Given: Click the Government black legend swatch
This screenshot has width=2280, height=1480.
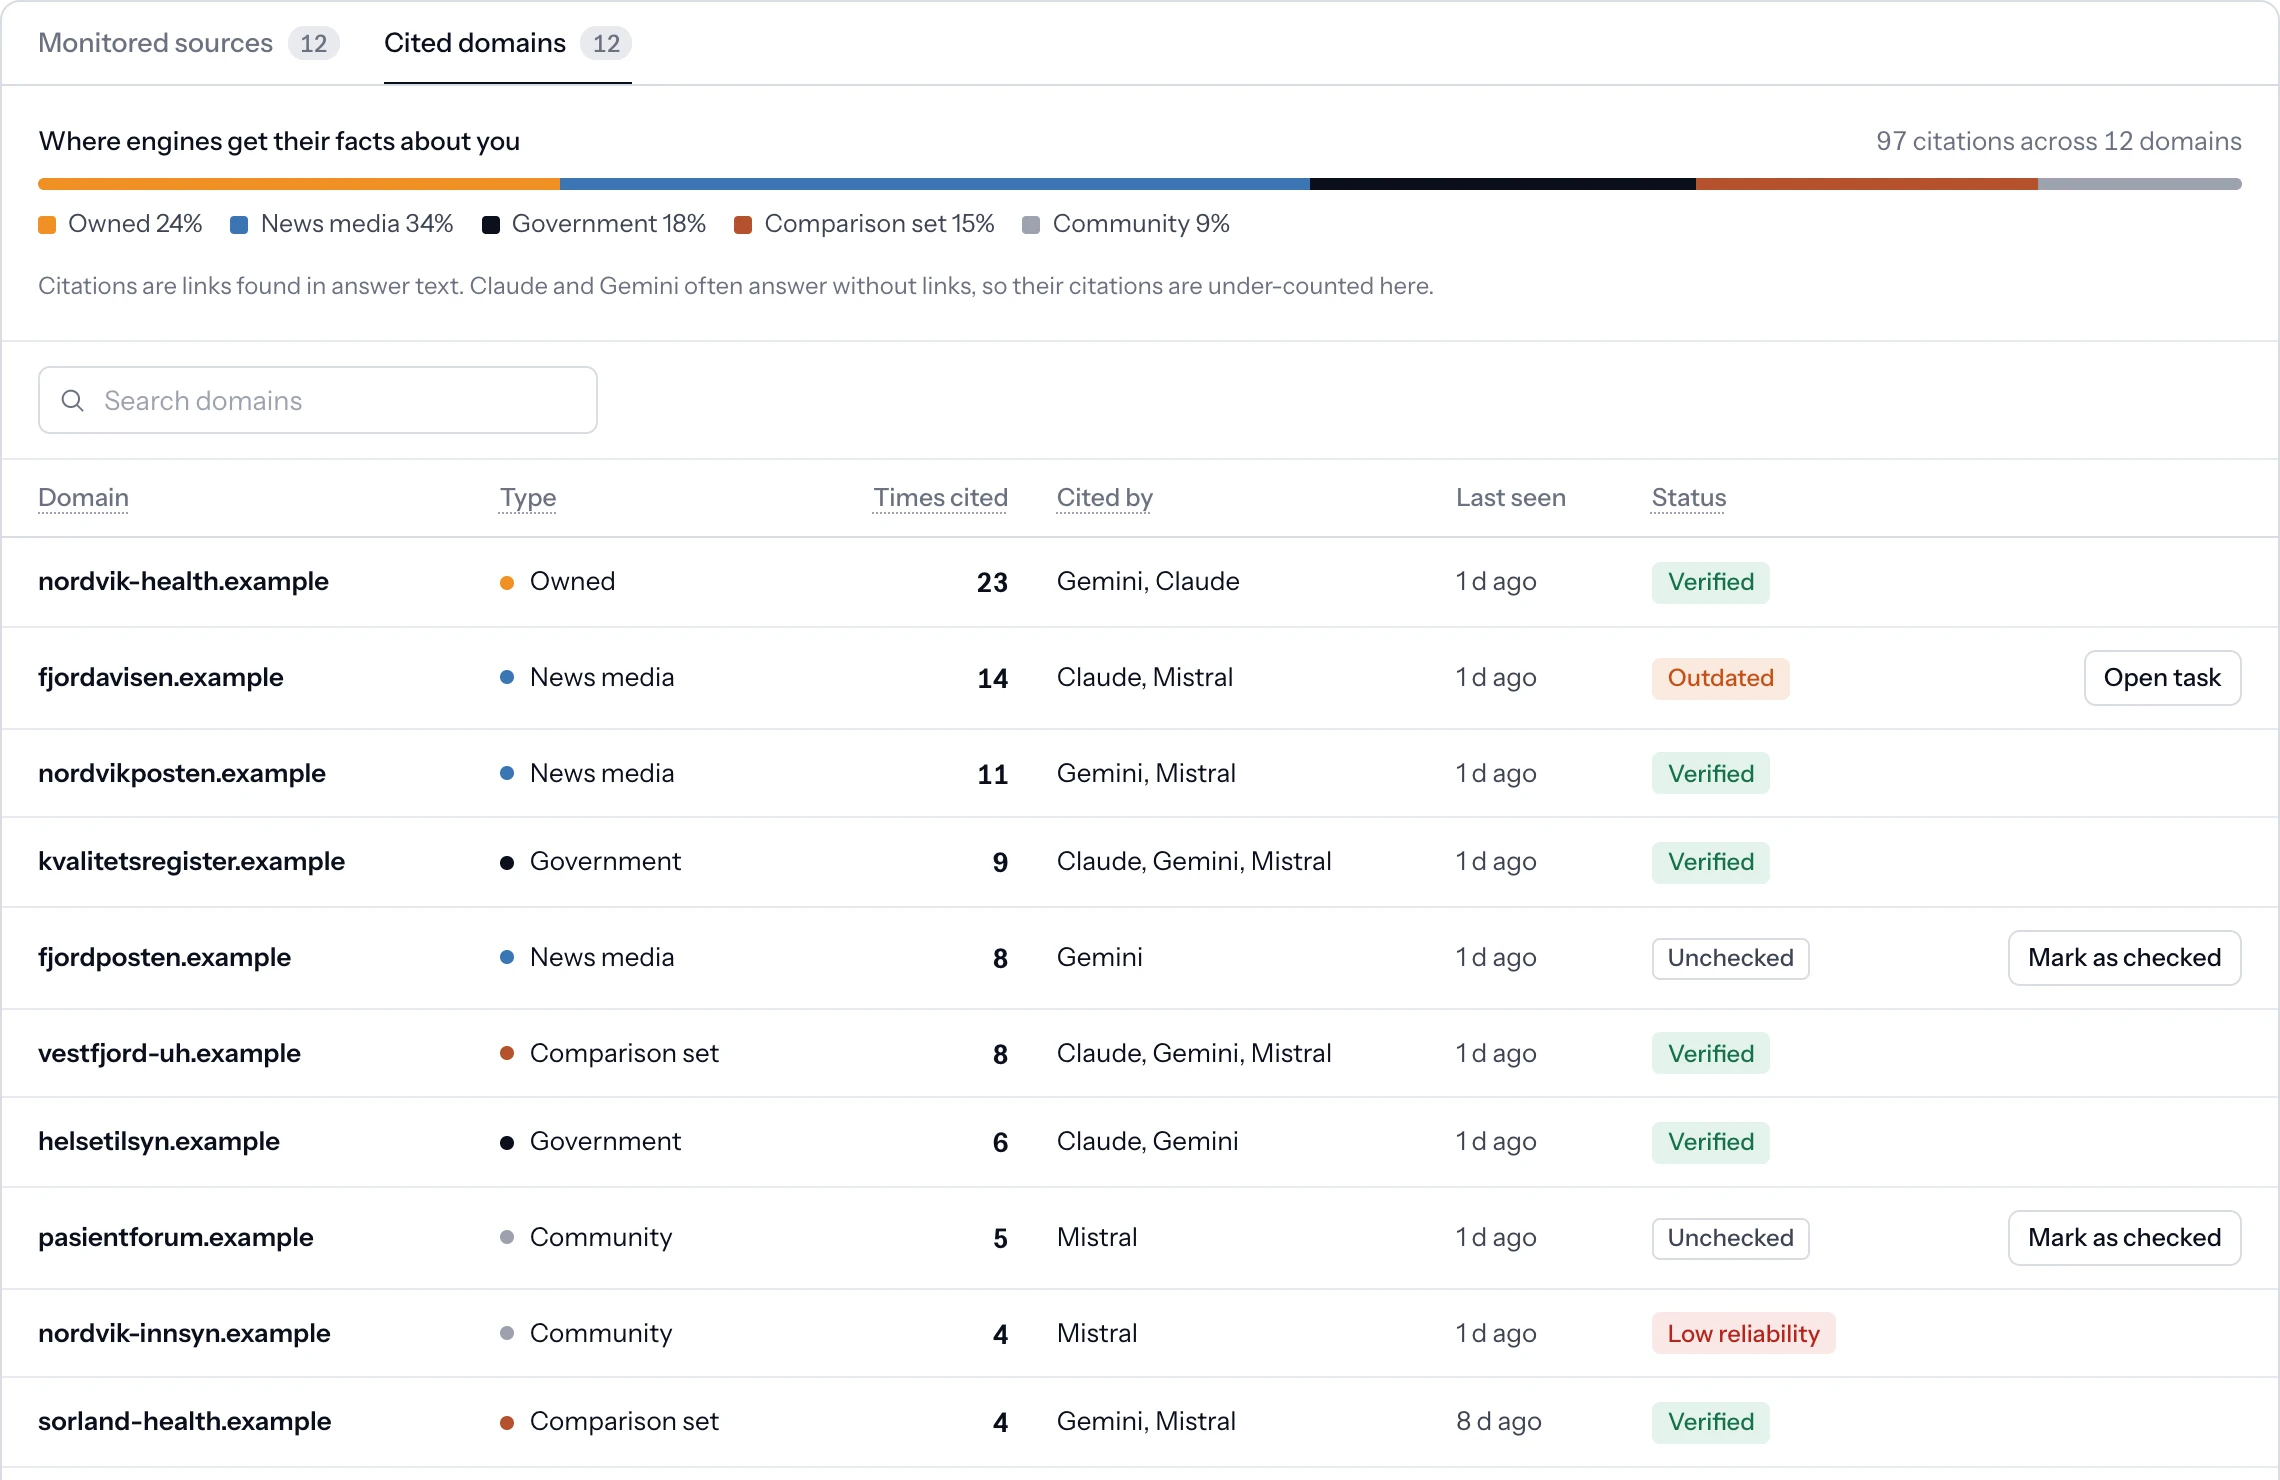Looking at the screenshot, I should point(491,225).
